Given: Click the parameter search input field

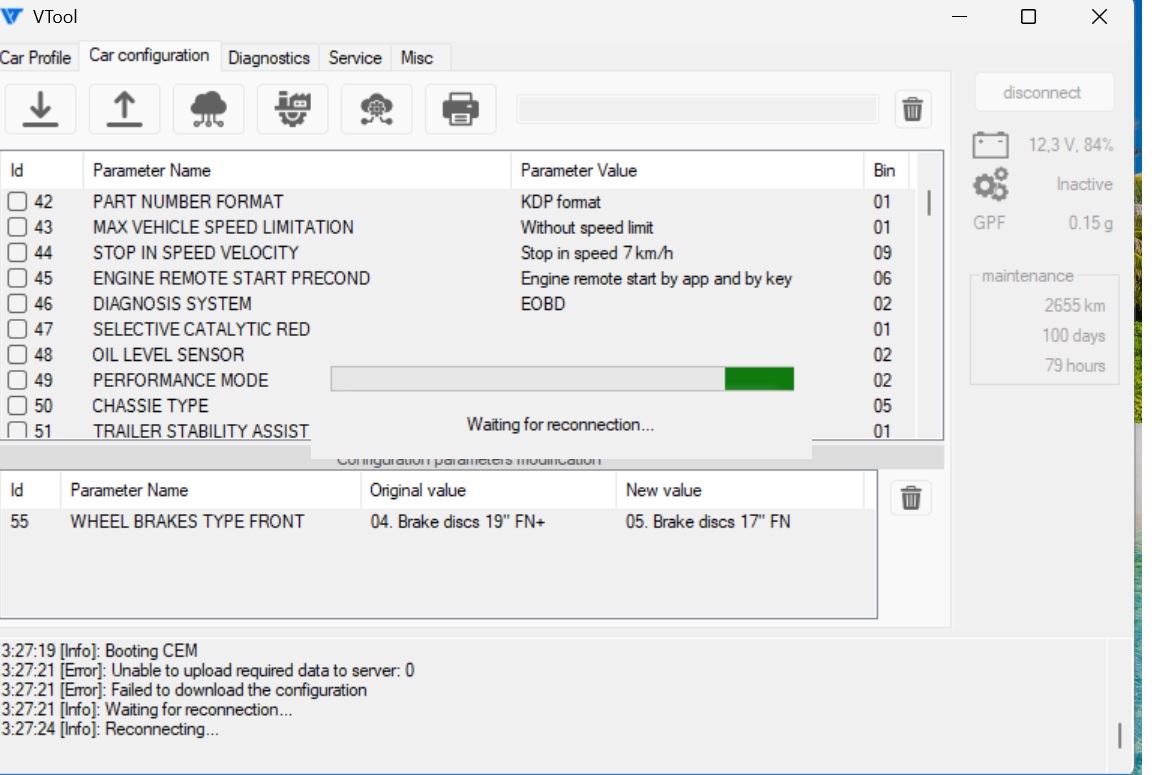Looking at the screenshot, I should 697,109.
